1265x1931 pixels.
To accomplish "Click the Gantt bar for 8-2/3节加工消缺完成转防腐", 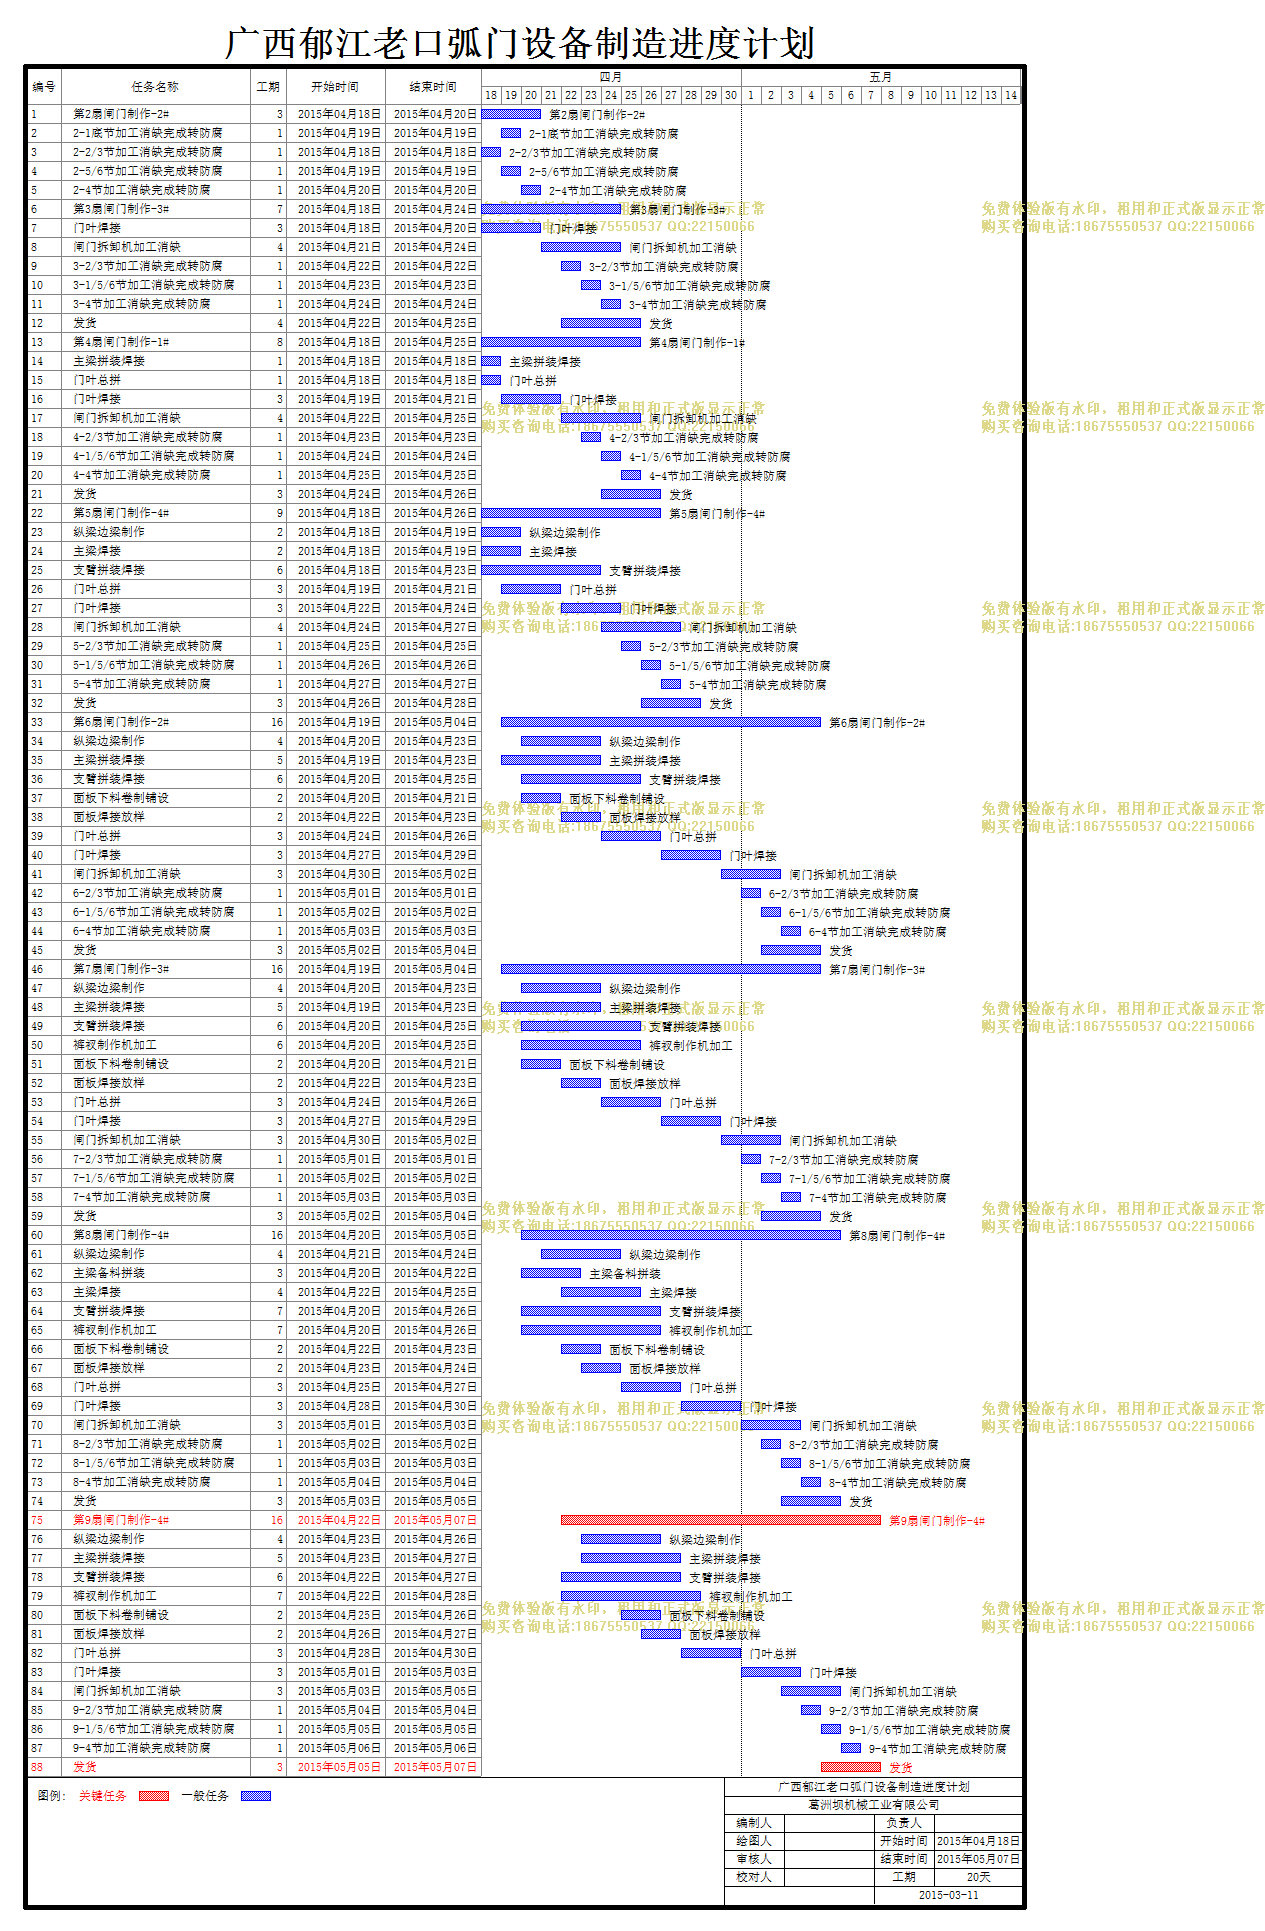I will click(771, 1444).
